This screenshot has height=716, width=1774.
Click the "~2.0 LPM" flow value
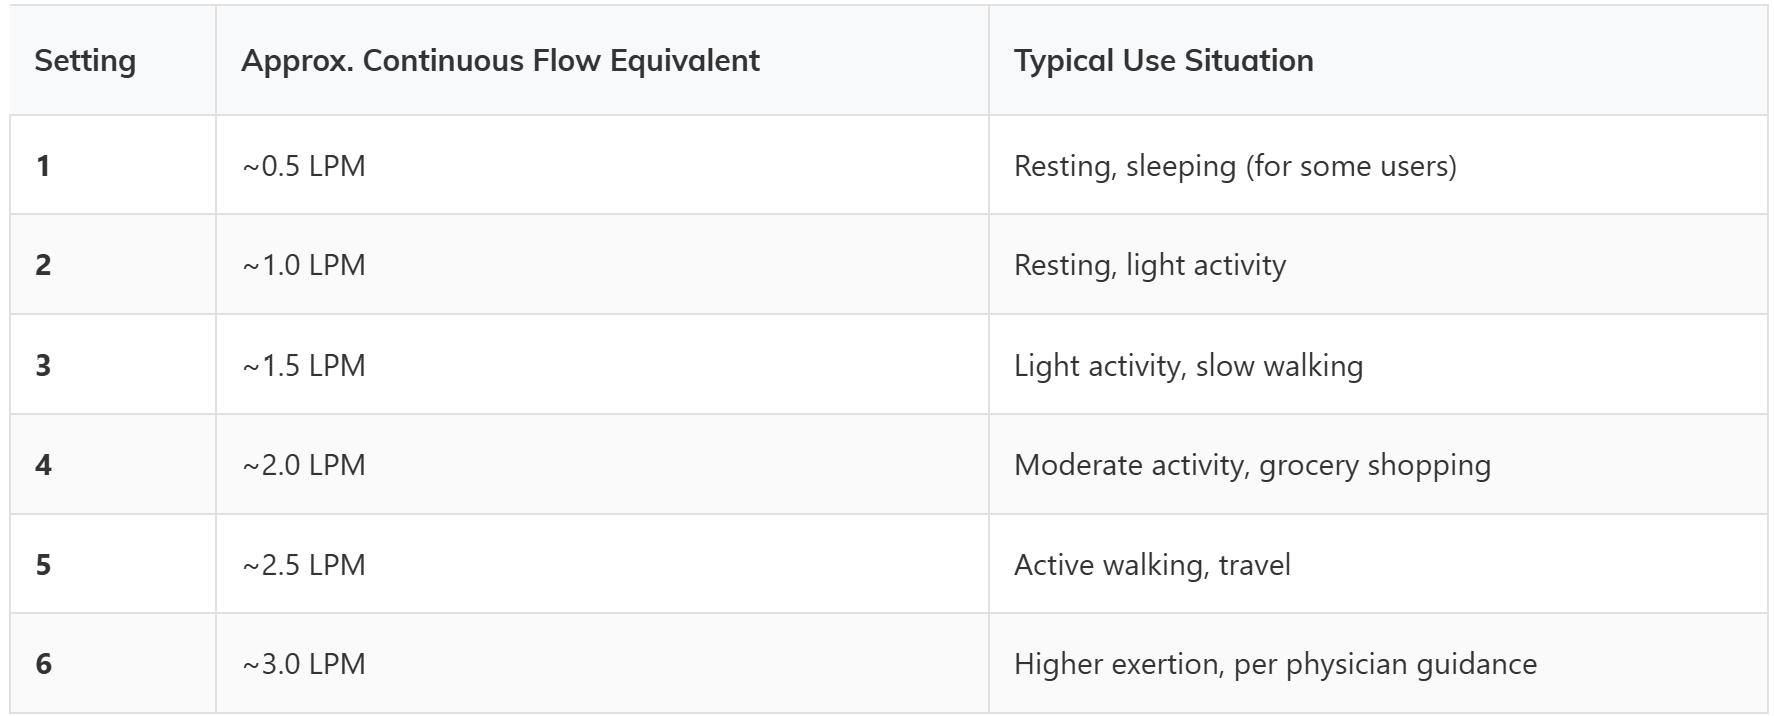pyautogui.click(x=303, y=465)
